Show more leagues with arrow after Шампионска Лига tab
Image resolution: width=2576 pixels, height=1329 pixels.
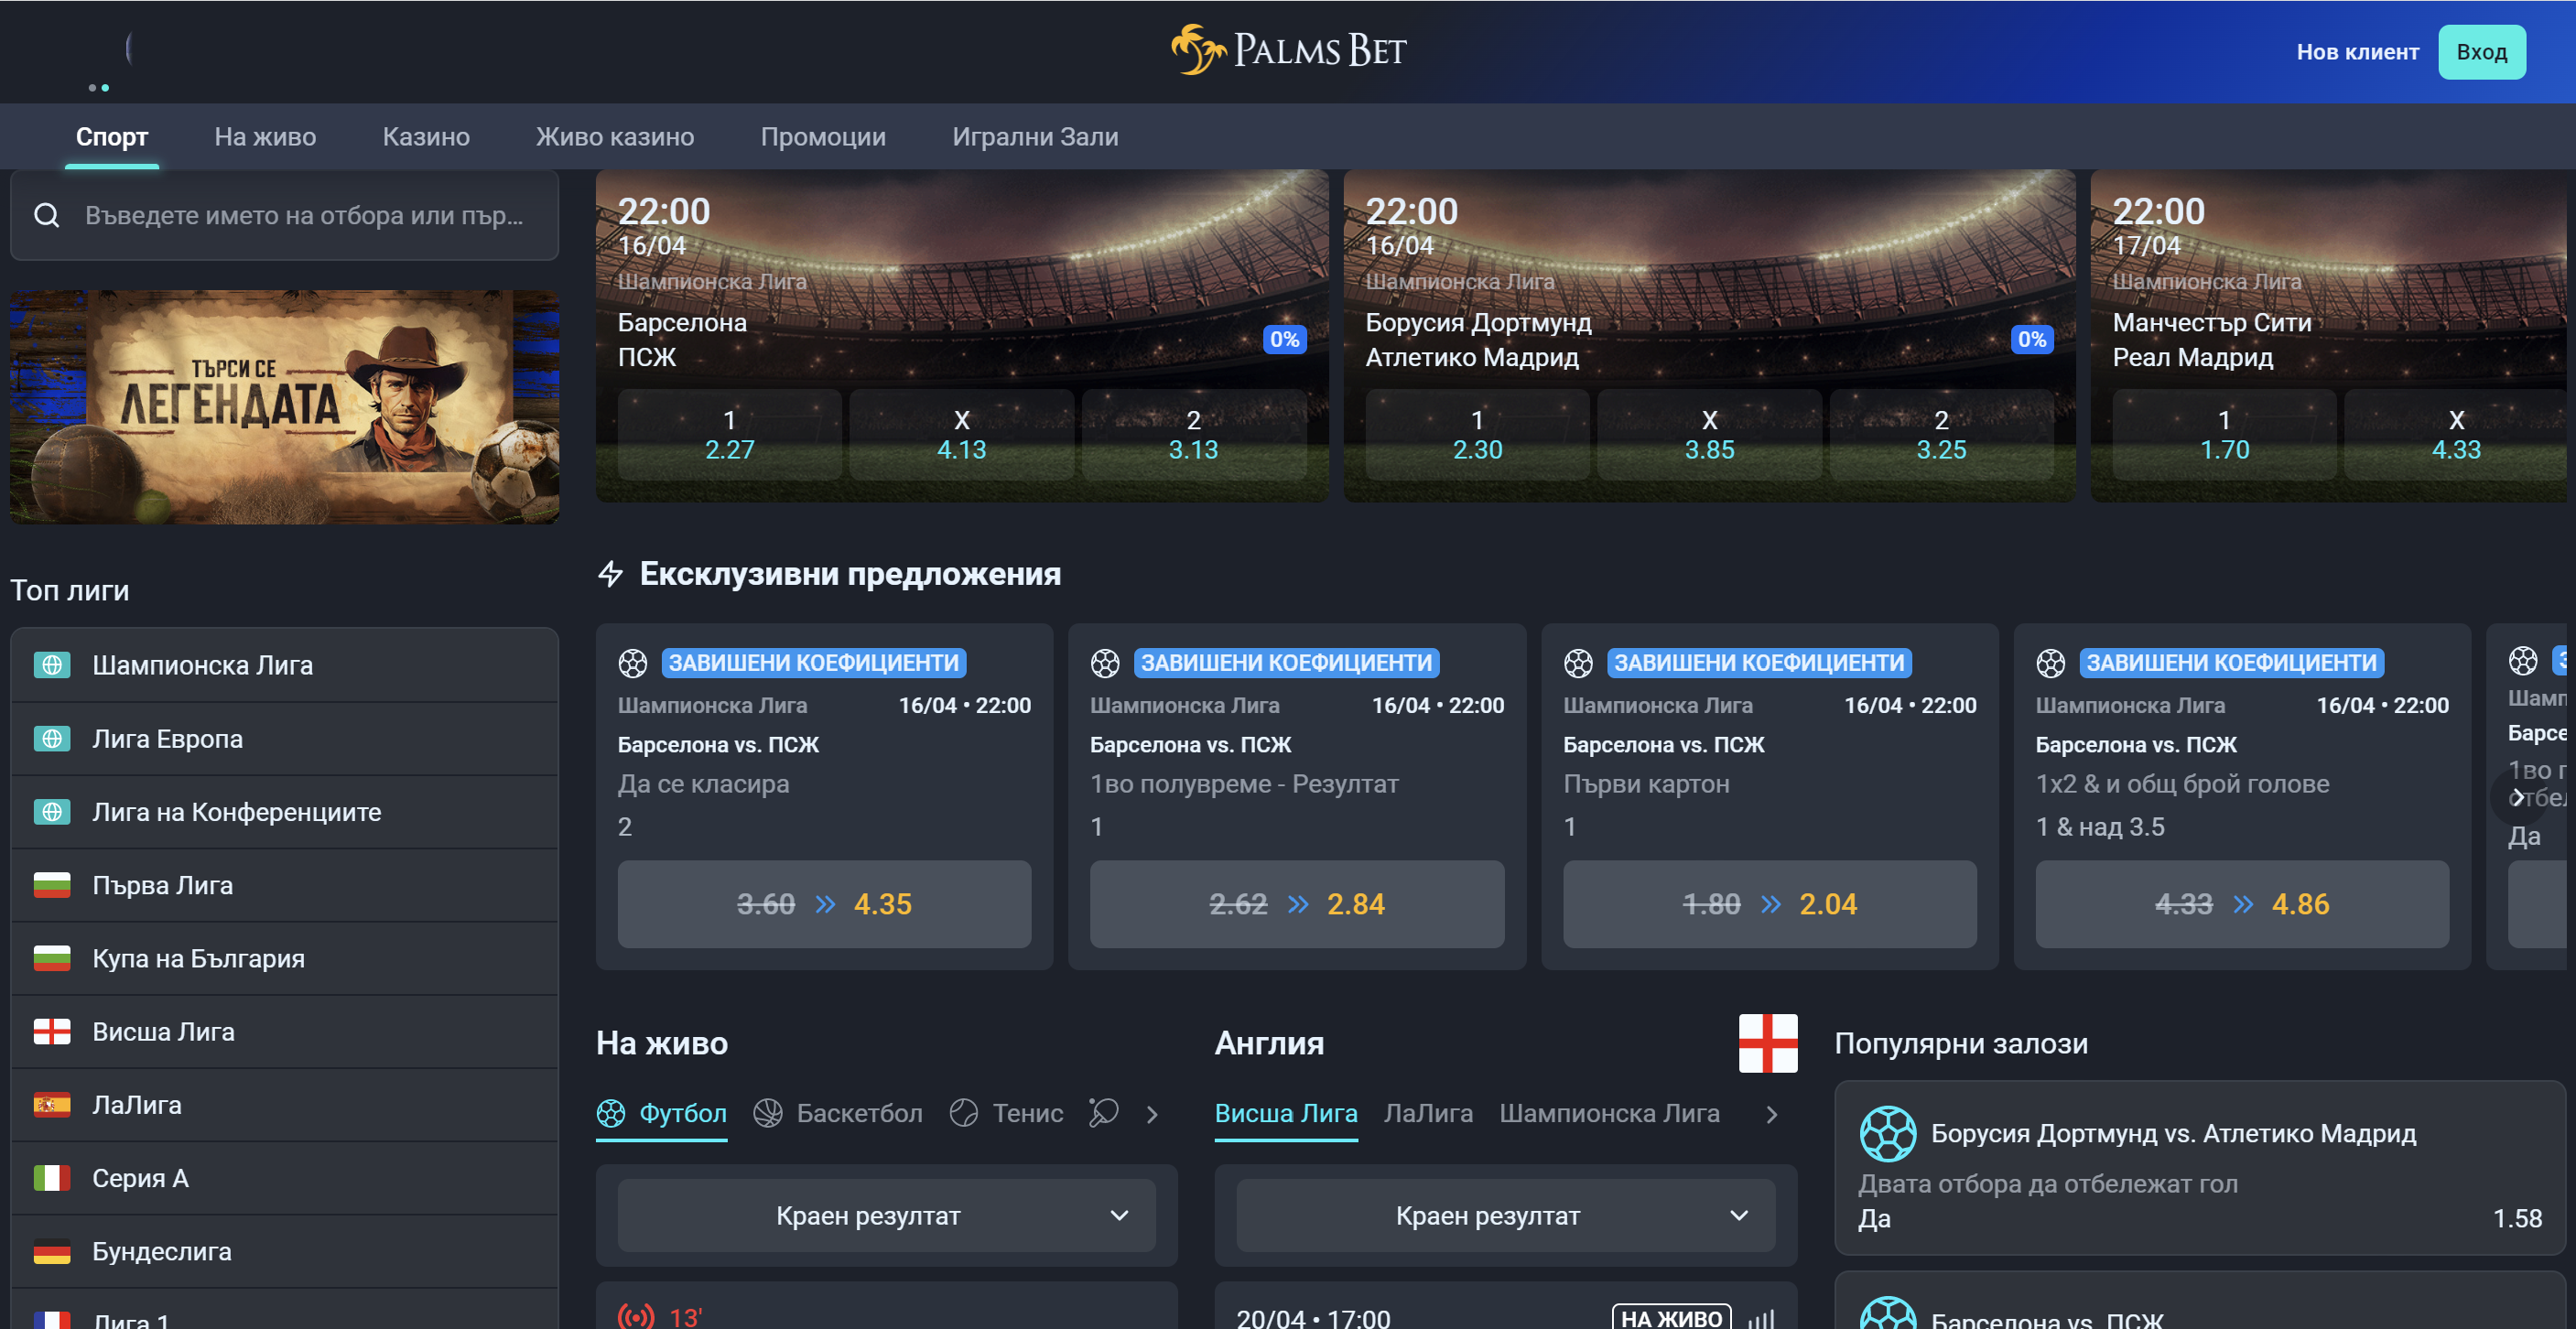pyautogui.click(x=1772, y=1114)
